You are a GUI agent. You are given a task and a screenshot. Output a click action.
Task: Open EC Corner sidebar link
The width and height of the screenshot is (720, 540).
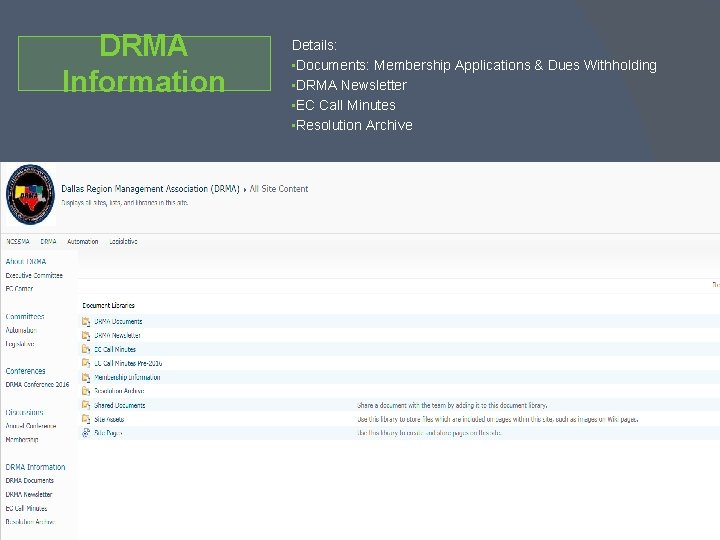coord(19,289)
